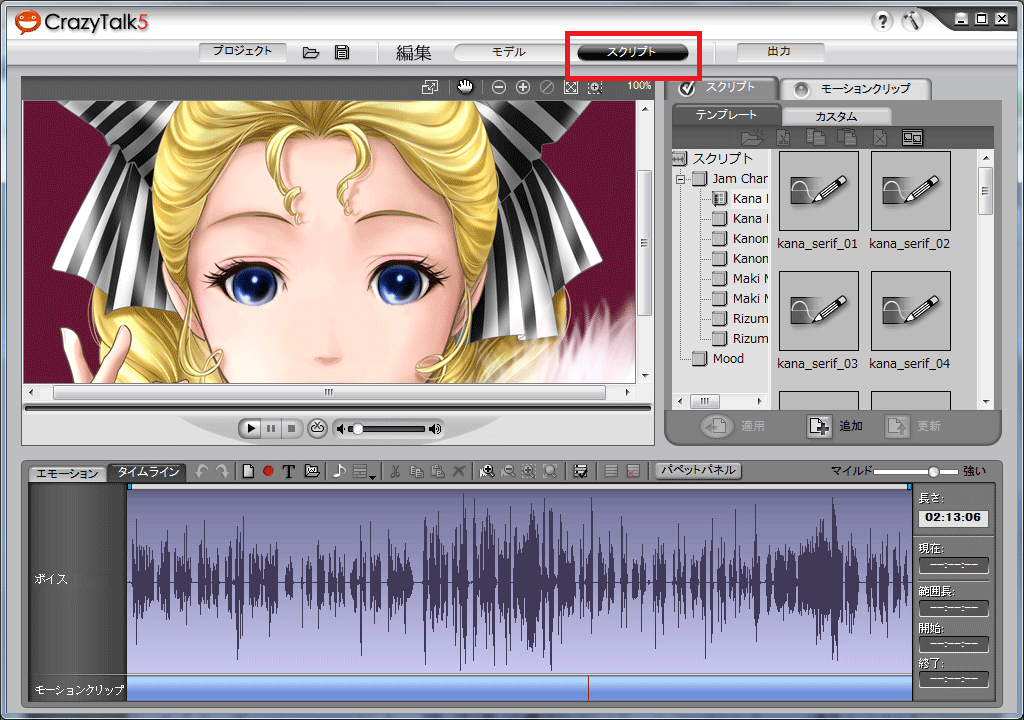Select the スクリプト tab in the top bar
The width and height of the screenshot is (1024, 720).
point(632,52)
